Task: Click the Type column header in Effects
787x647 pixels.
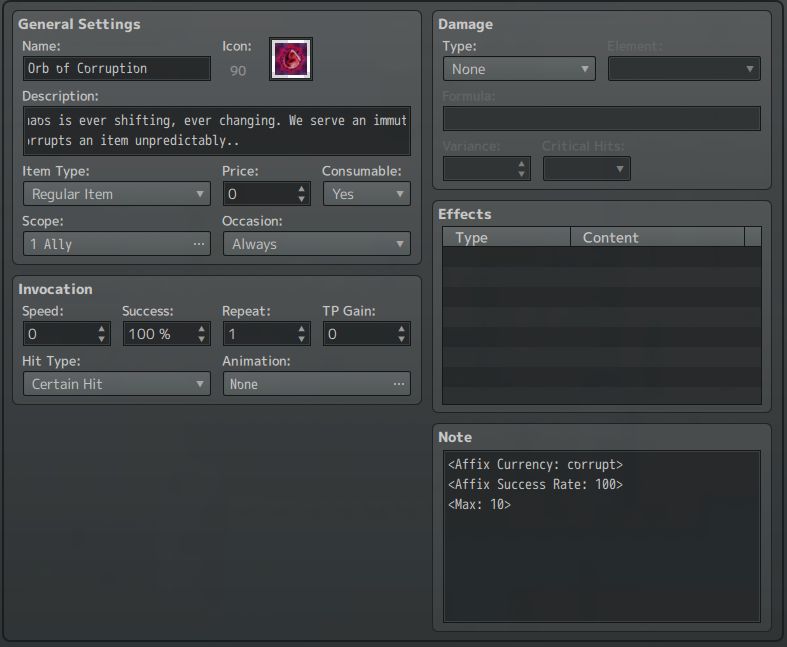Action: click(x=507, y=237)
